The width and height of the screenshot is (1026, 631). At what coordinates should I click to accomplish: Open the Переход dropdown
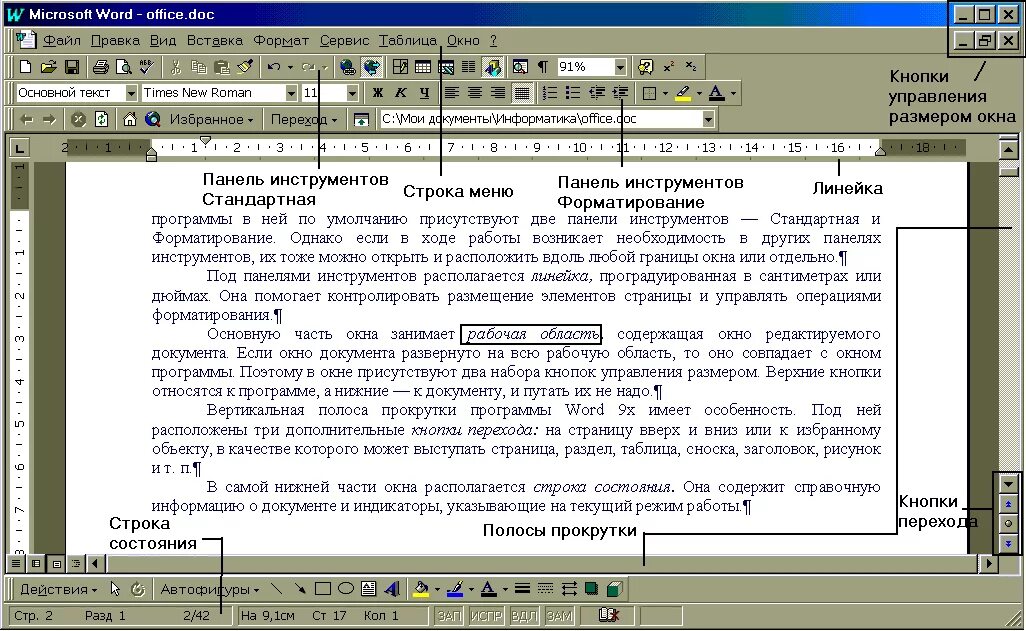coord(304,119)
